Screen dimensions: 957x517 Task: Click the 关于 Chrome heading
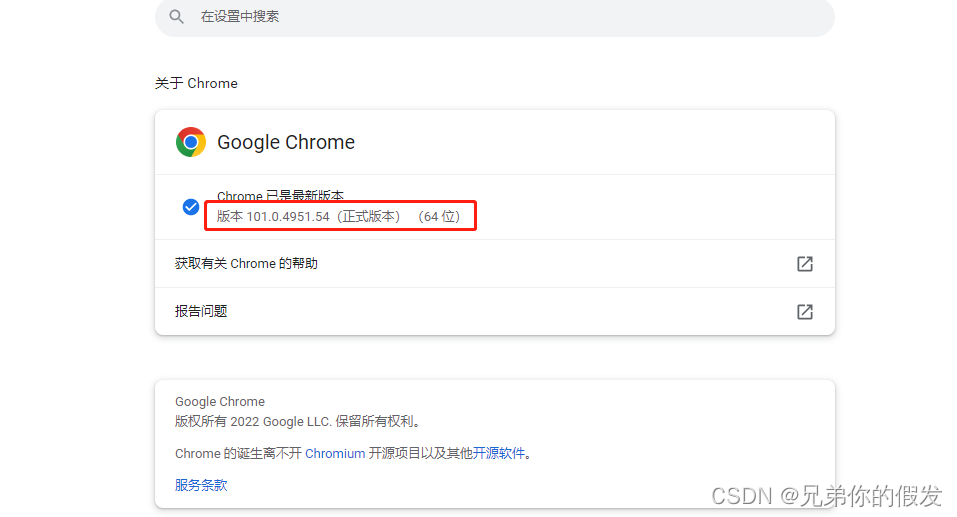(x=196, y=83)
